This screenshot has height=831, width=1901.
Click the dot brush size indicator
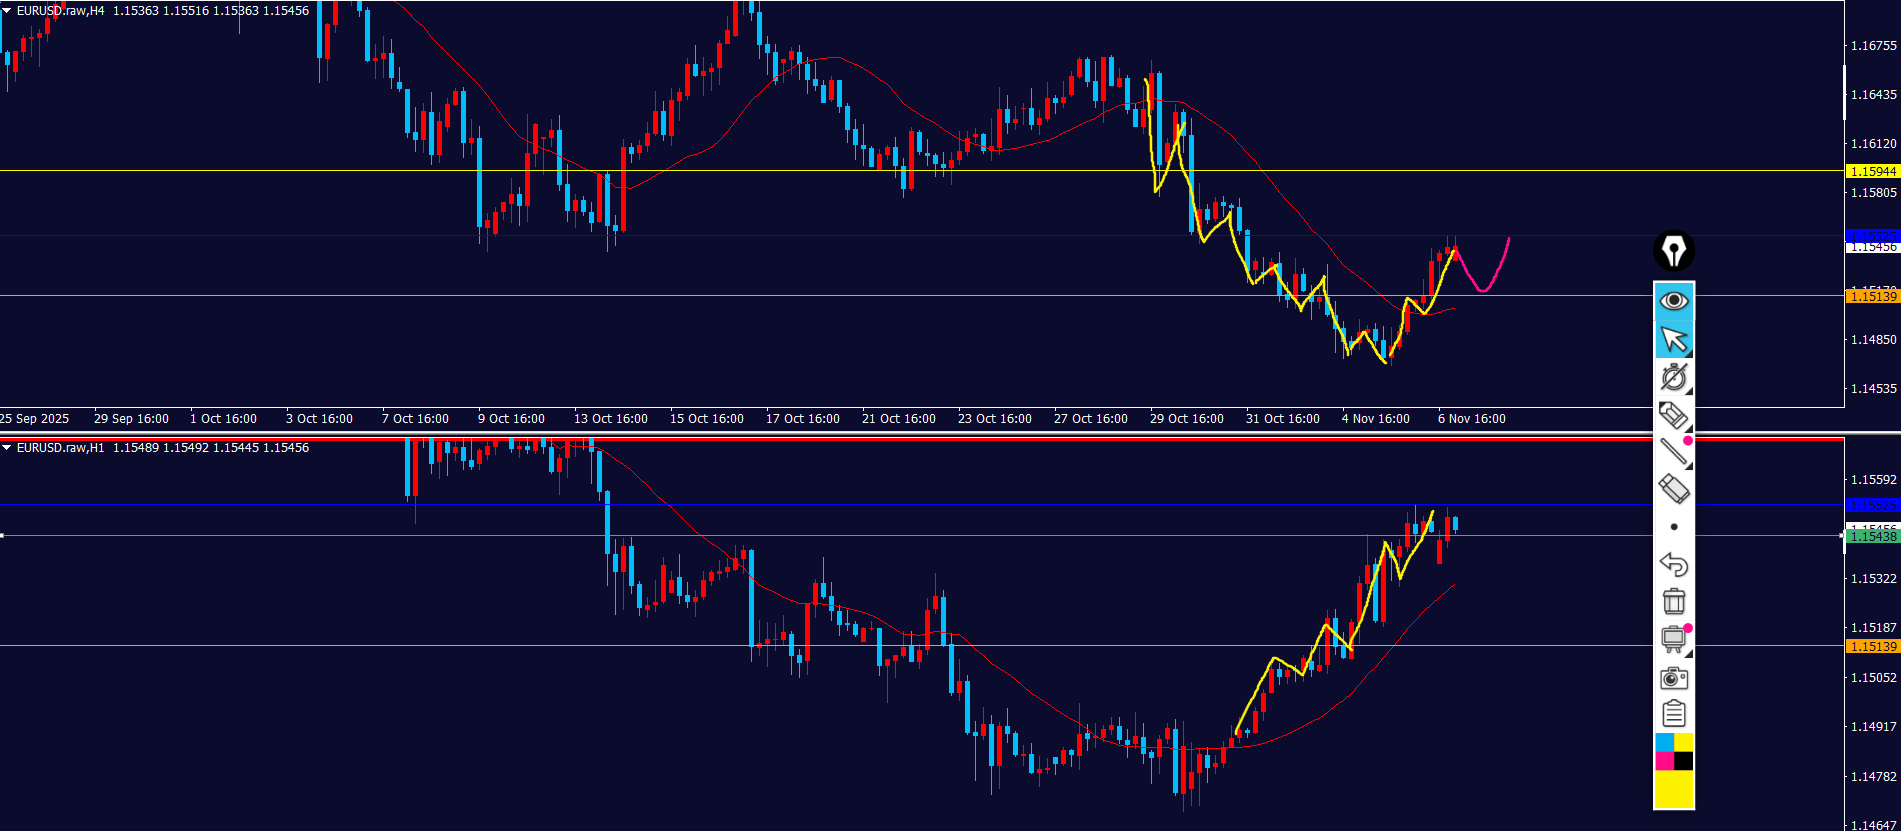[x=1674, y=527]
